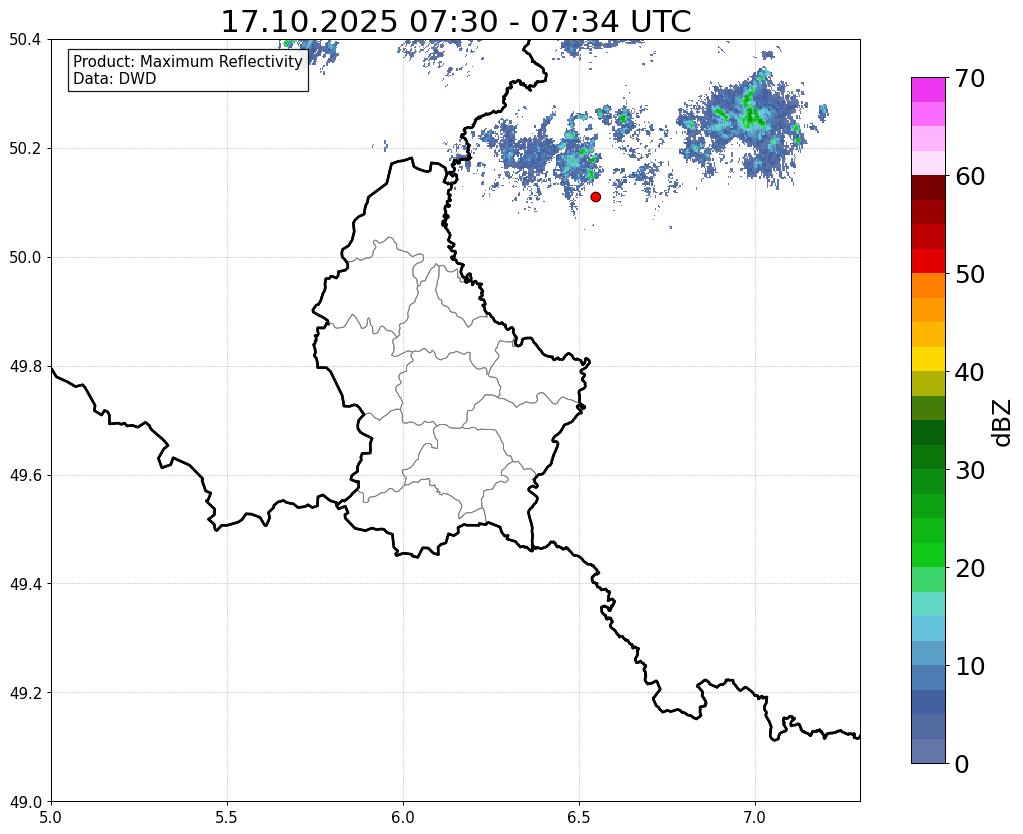This screenshot has height=834, width=1023.
Task: Click the longitude axis label 6.5
Action: click(579, 817)
